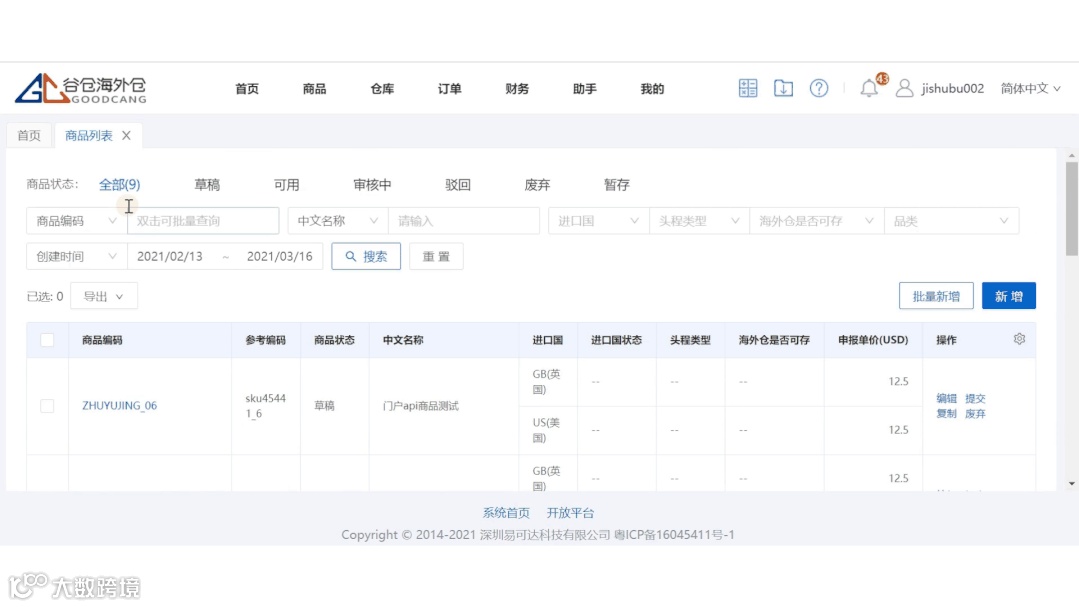1079x607 pixels.
Task: Open the 我的 top menu
Action: click(x=652, y=89)
